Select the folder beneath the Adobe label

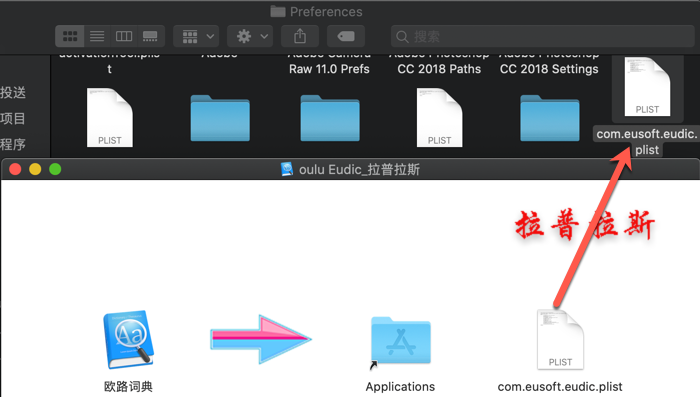pos(220,118)
